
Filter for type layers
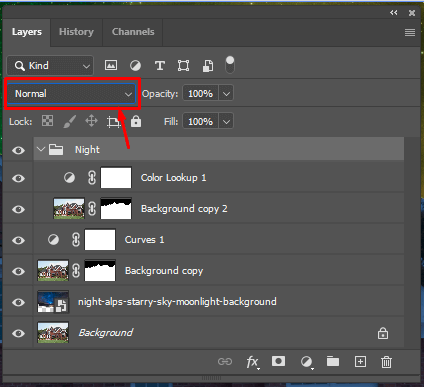click(x=160, y=65)
